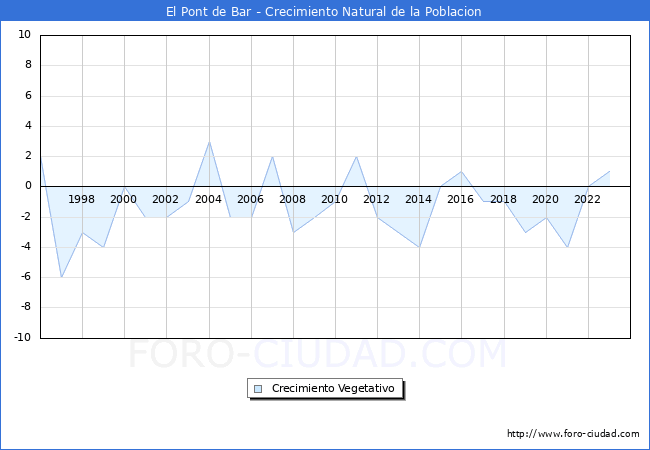Click the data point dip above 2014

coord(419,247)
